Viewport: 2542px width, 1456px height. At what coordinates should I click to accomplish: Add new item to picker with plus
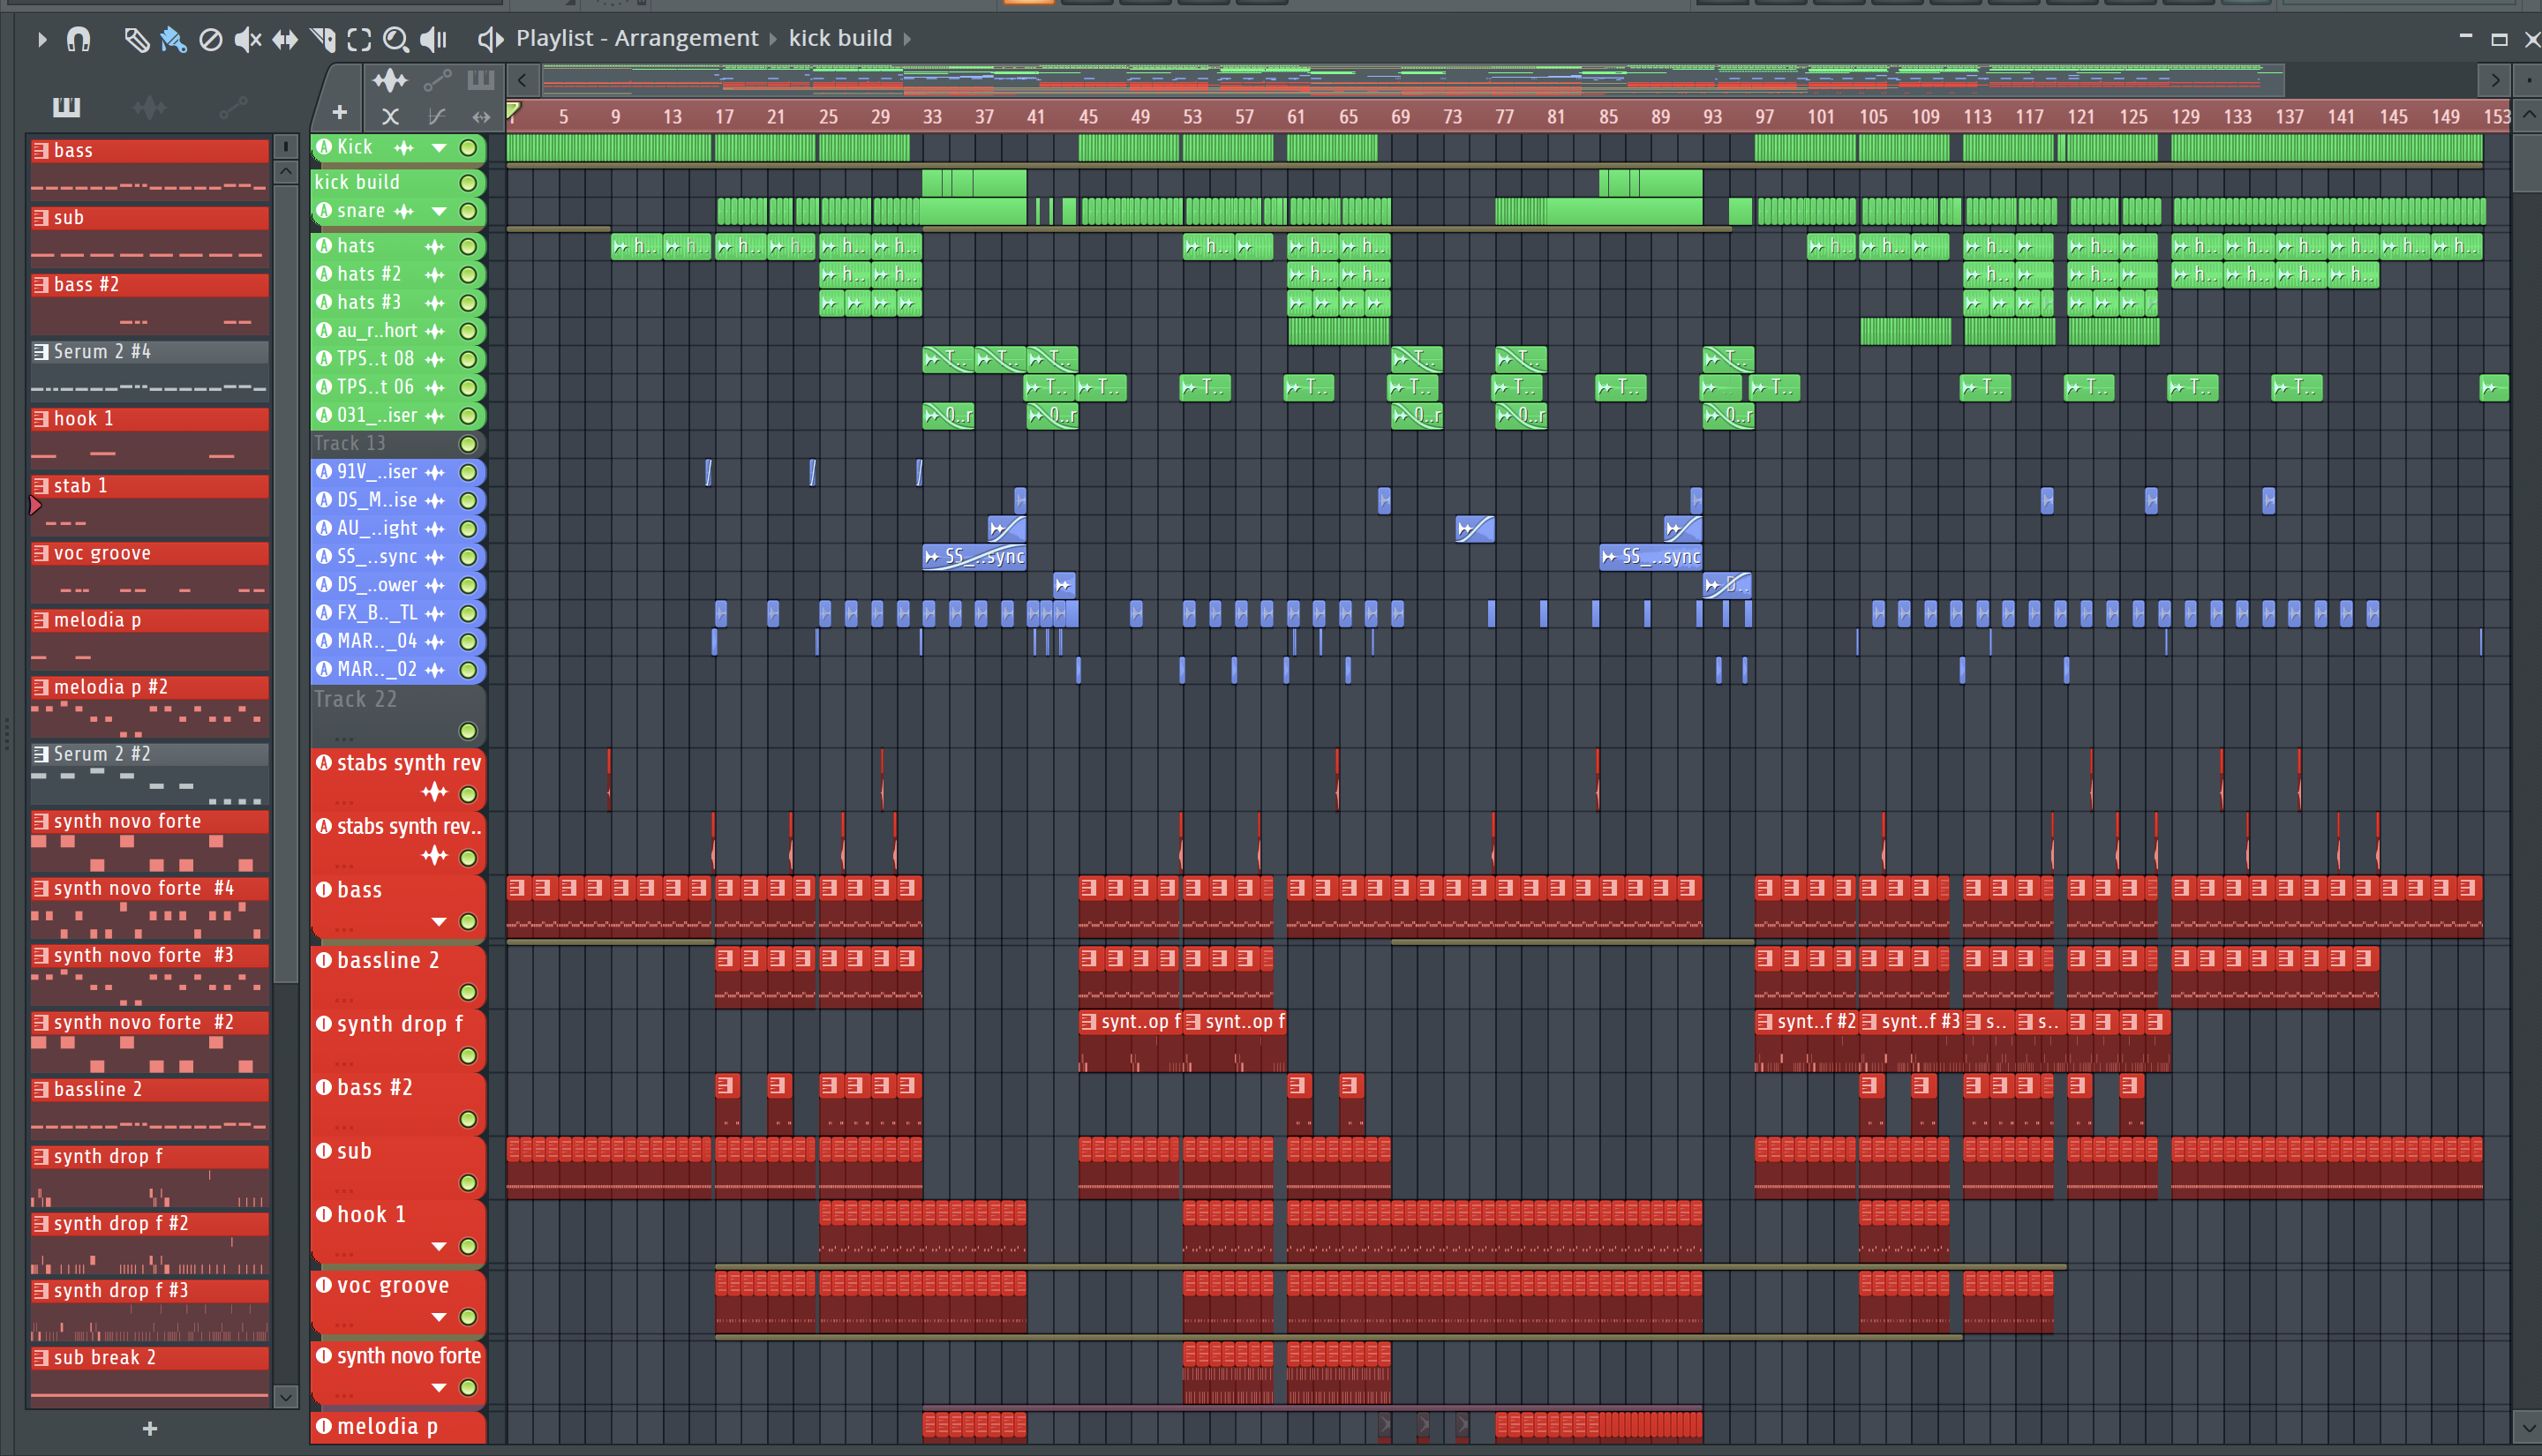(150, 1429)
